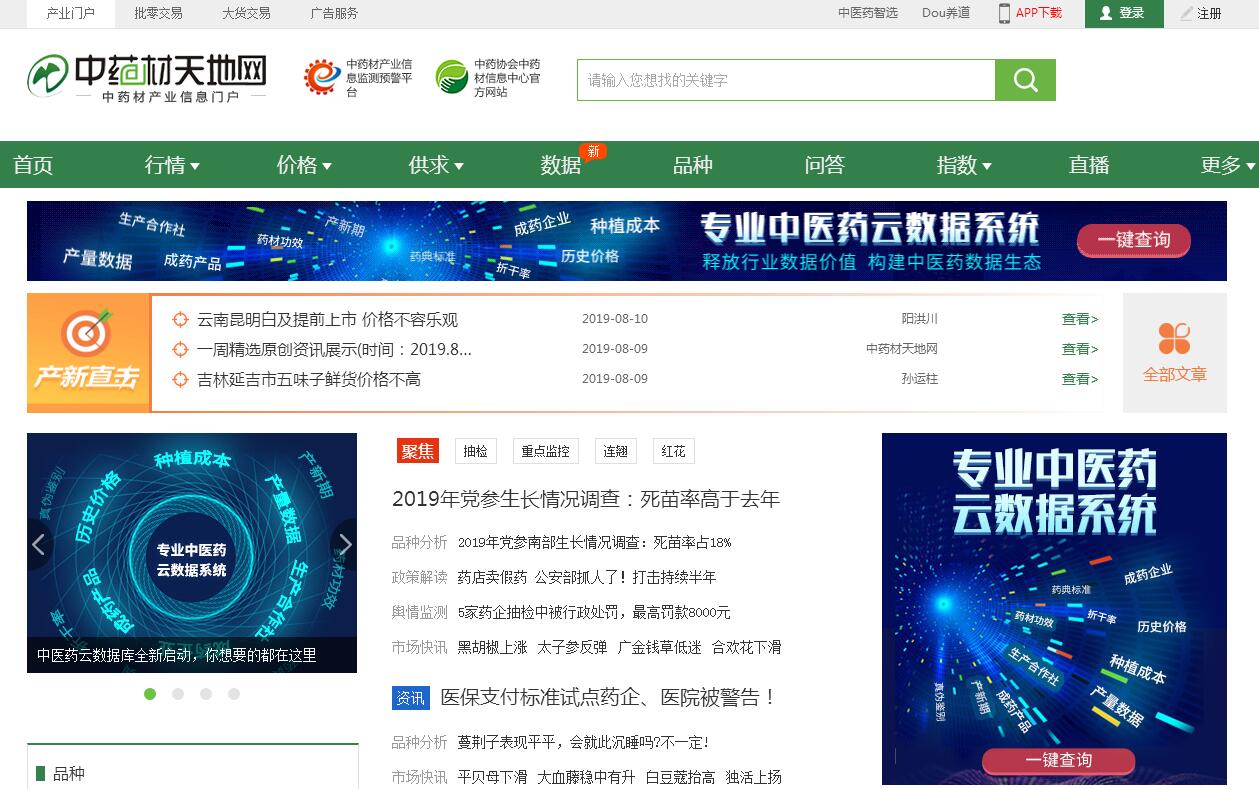This screenshot has width=1259, height=789.
Task: Open the 品种 navigation menu item
Action: 692,165
